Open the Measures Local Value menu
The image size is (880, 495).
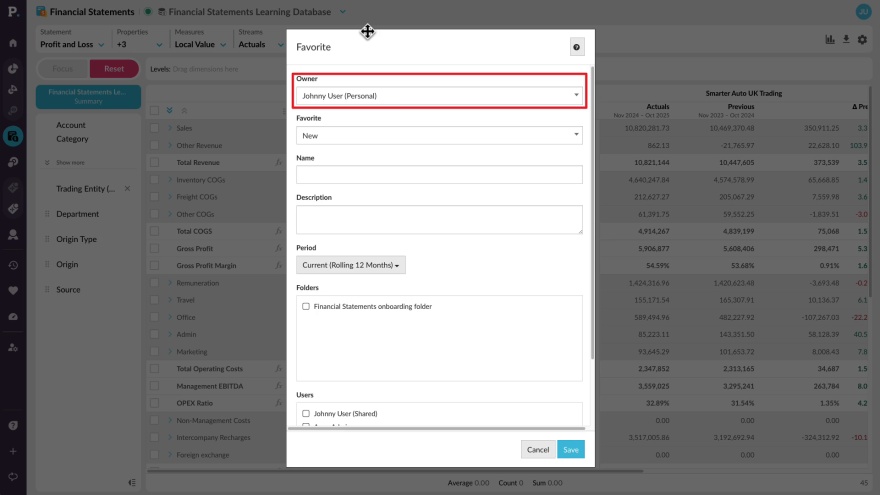[x=200, y=44]
